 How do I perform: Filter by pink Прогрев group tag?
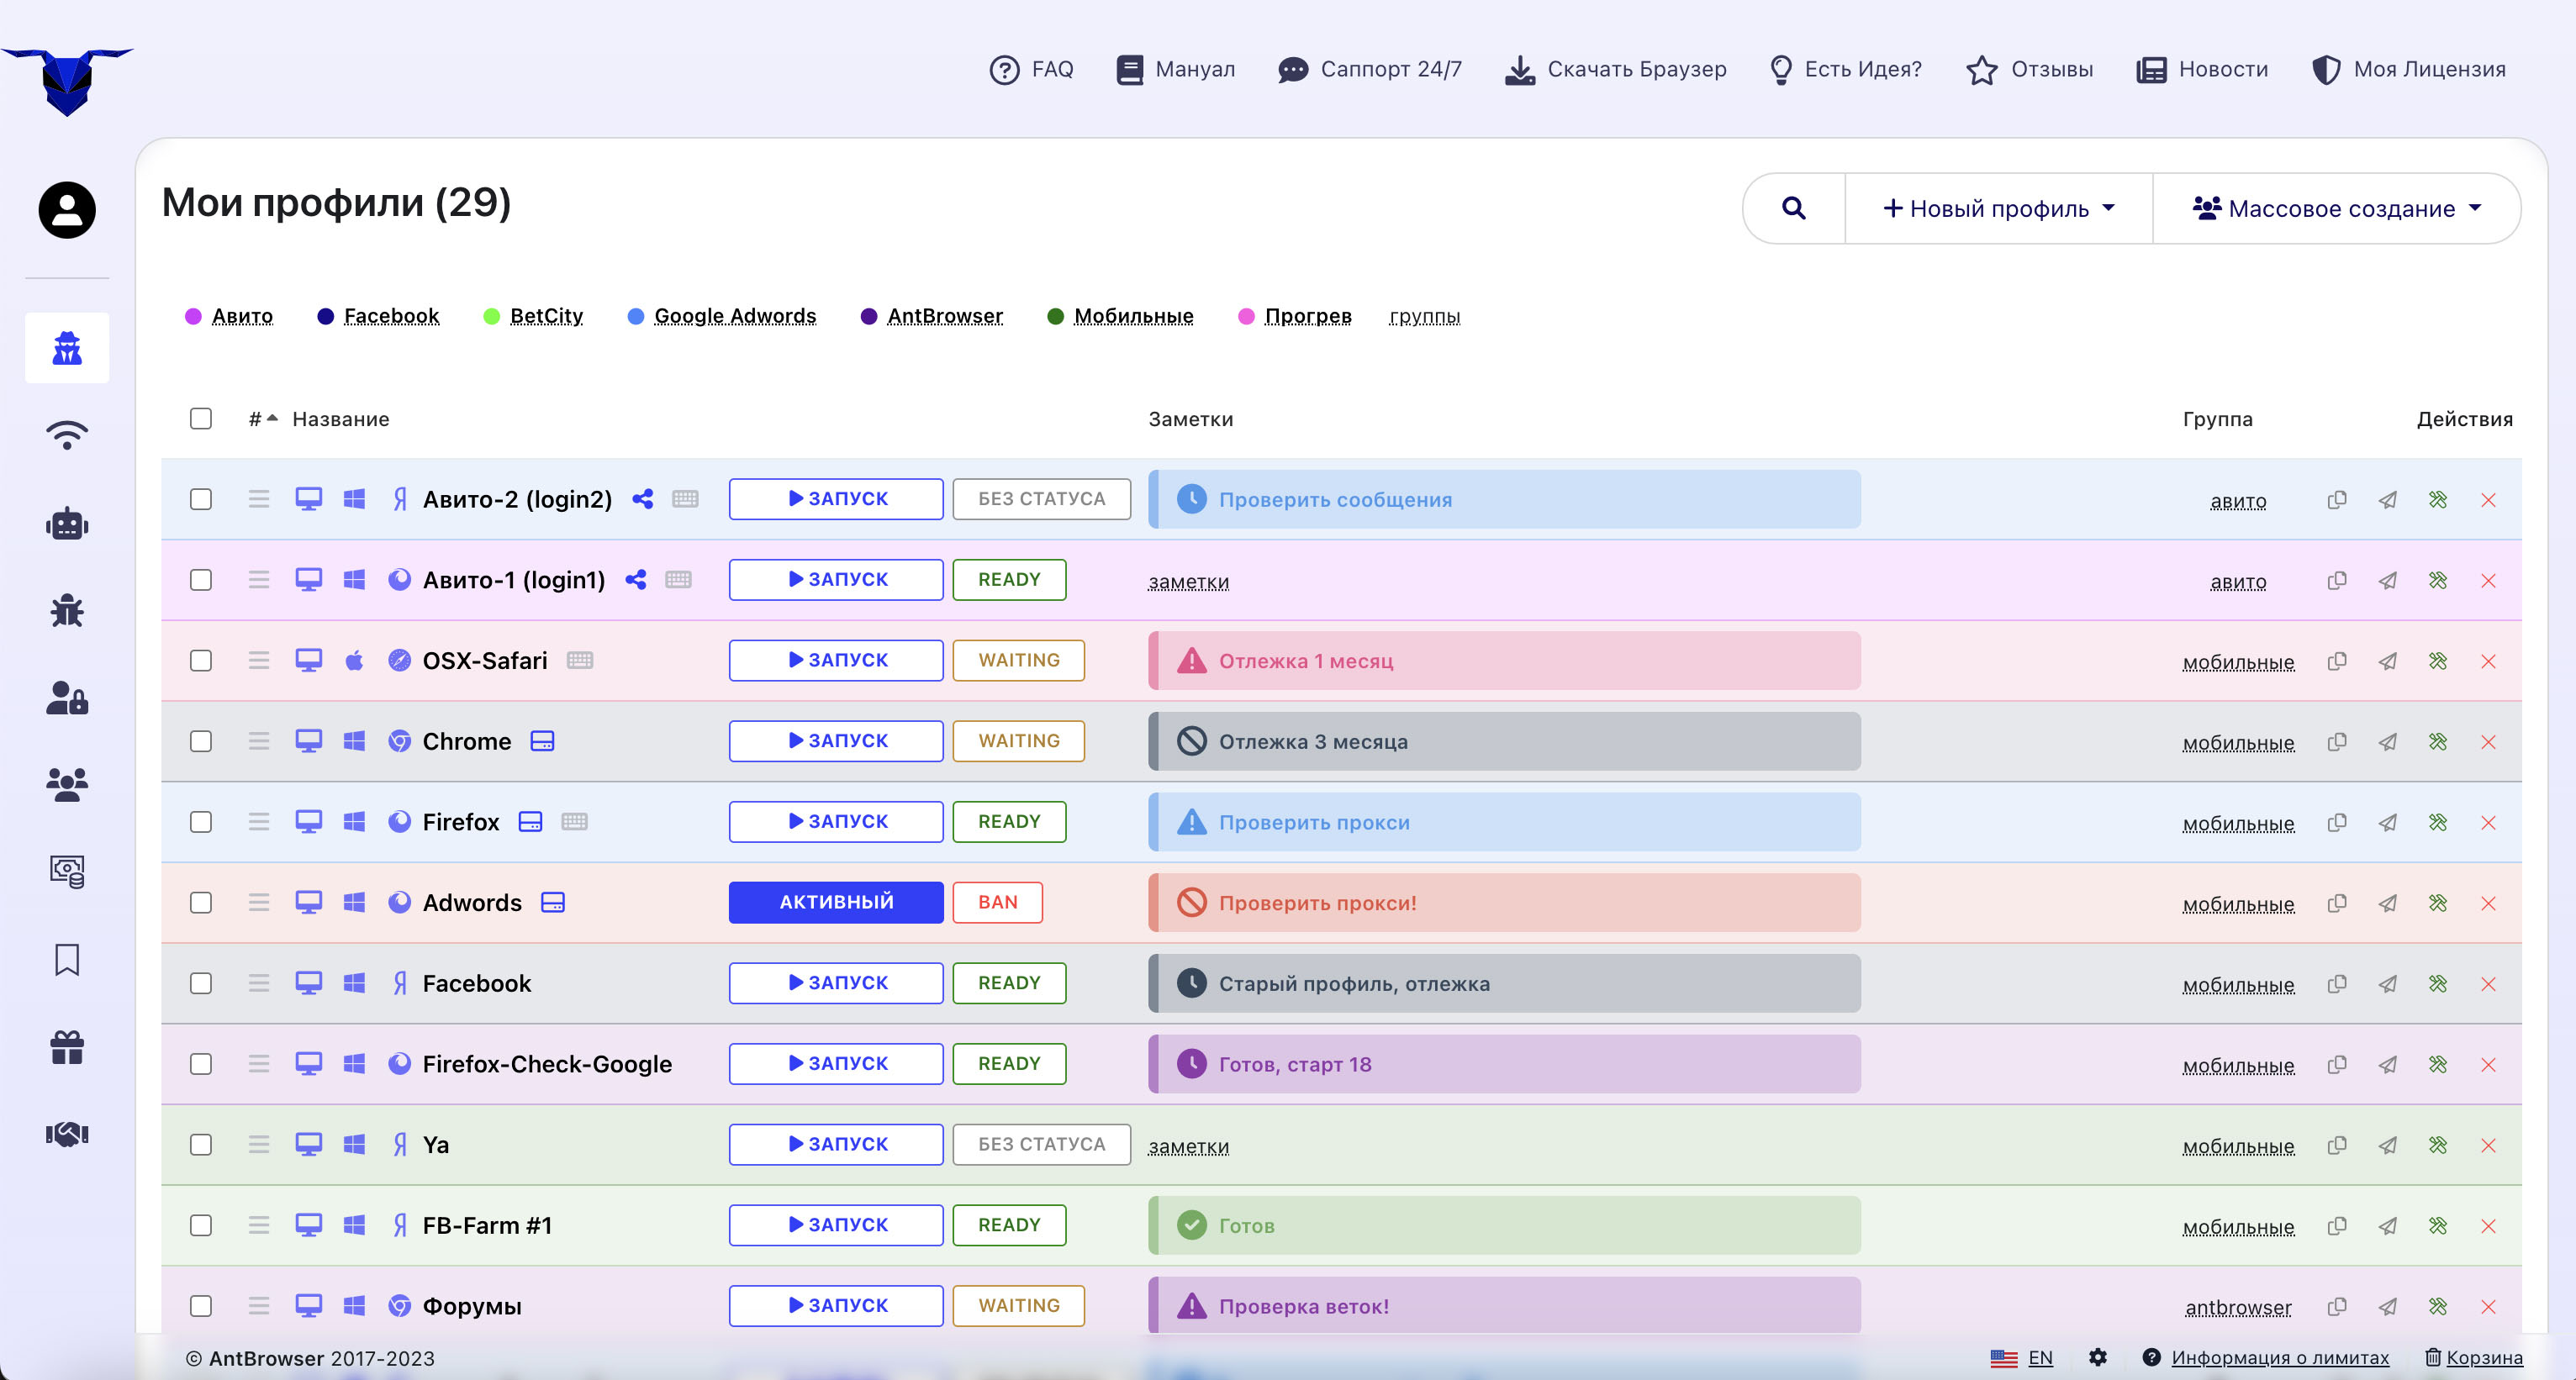pyautogui.click(x=1307, y=316)
